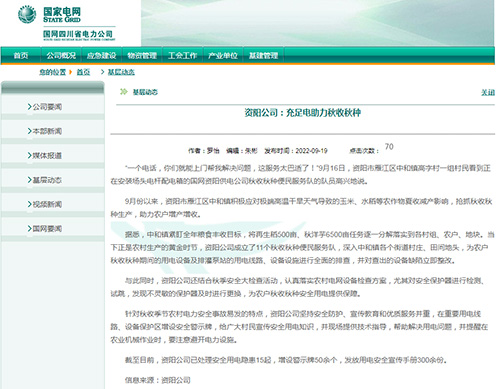This screenshot has width=500, height=389.
Task: Open the 基建管理 navigation menu item
Action: tap(263, 55)
